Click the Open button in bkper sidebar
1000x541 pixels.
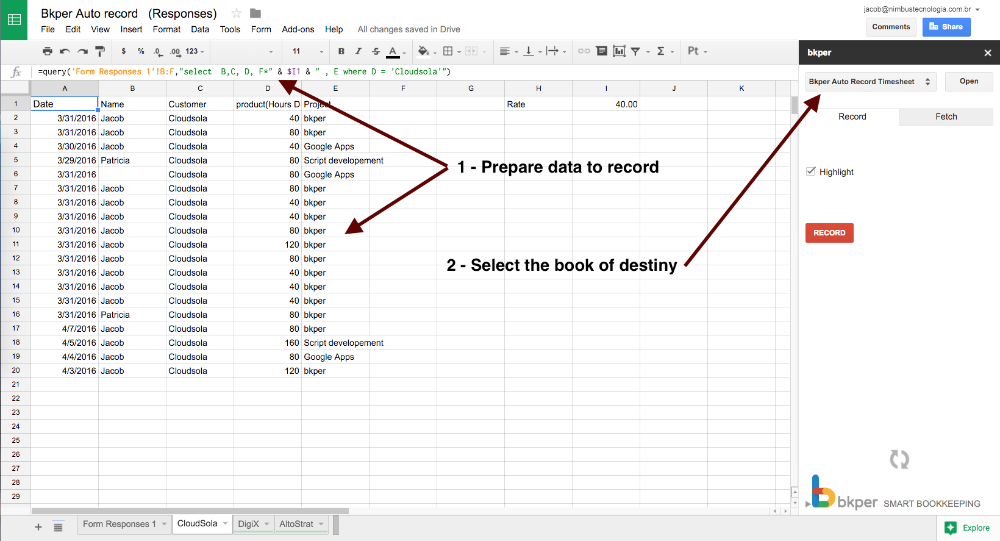click(969, 81)
